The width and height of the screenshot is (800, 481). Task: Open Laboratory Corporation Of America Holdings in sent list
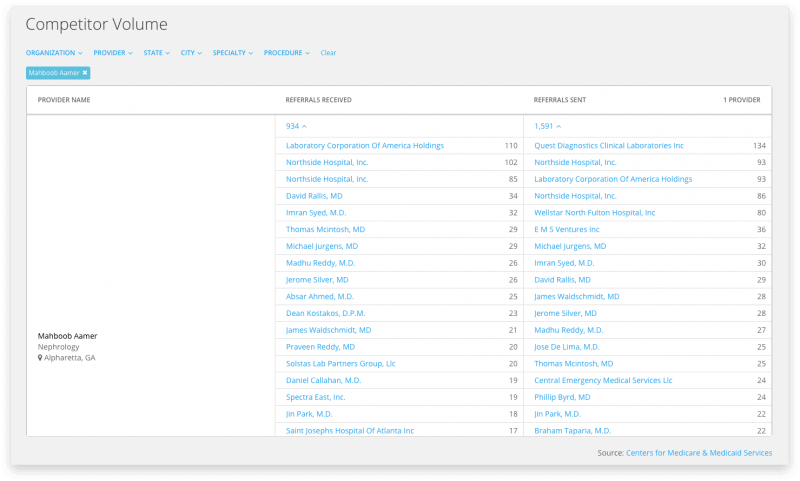click(x=613, y=179)
